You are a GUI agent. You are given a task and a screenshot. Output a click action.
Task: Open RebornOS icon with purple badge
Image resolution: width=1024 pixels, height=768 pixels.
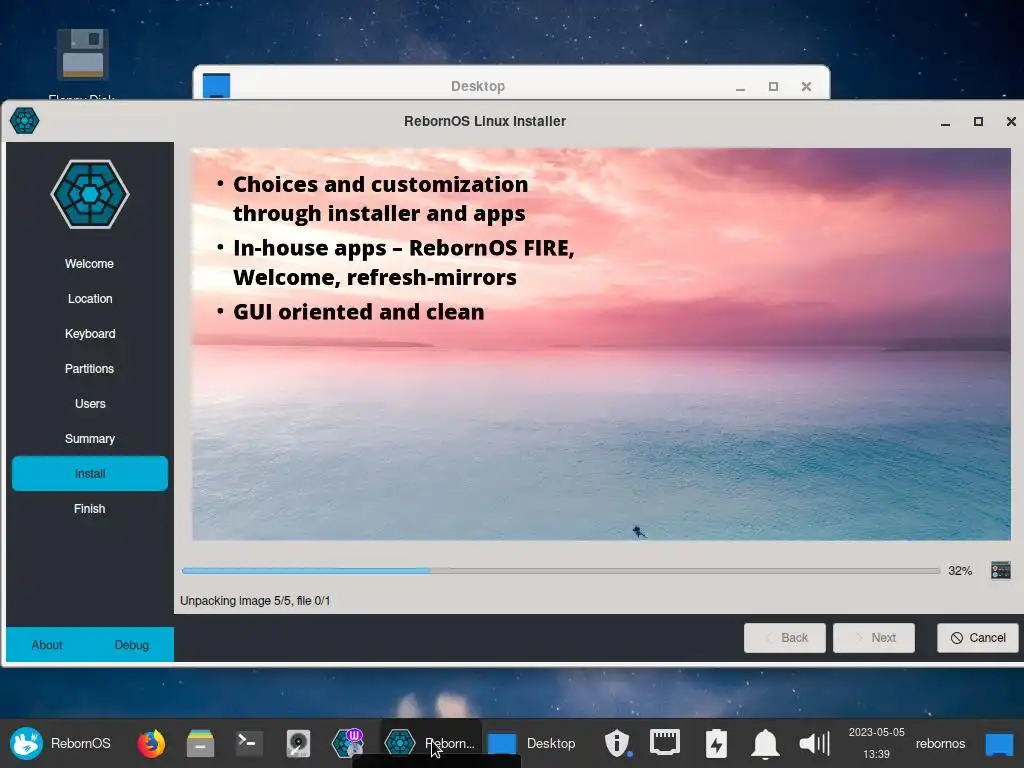coord(347,743)
